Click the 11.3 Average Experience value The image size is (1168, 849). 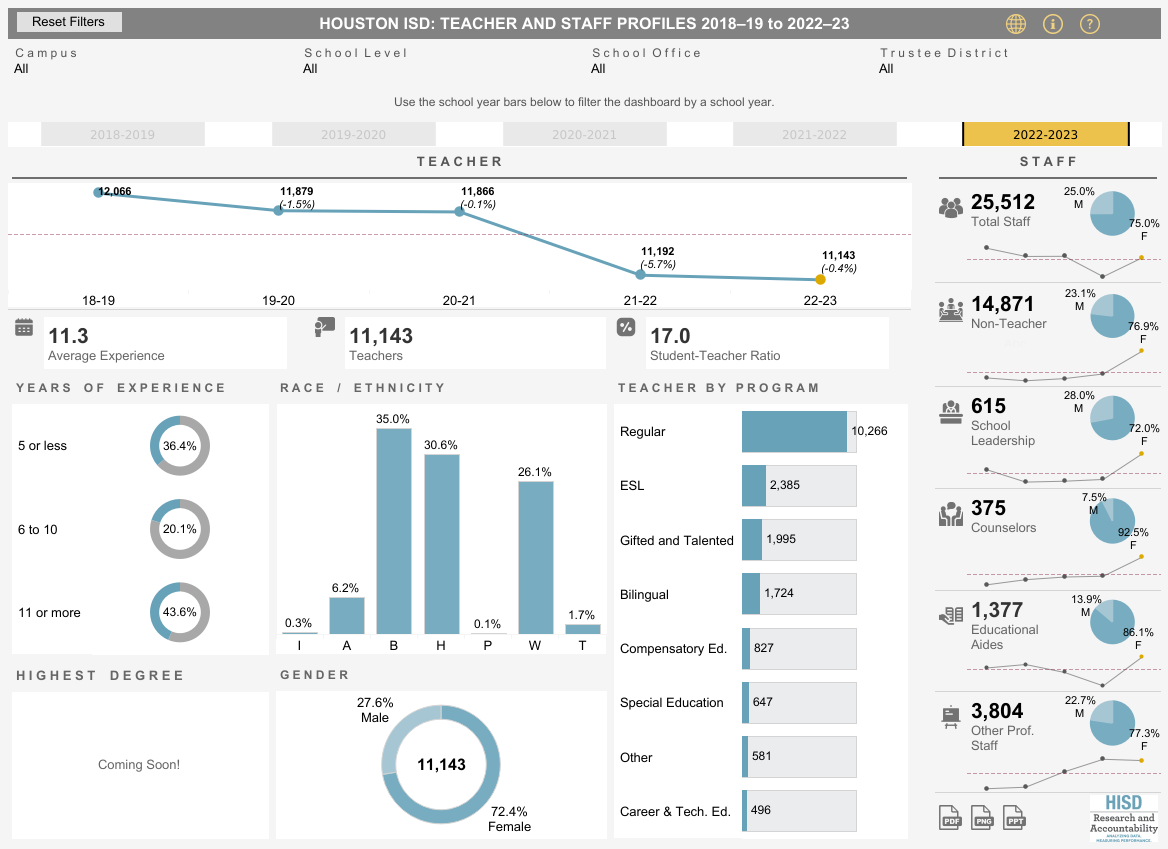coord(69,336)
